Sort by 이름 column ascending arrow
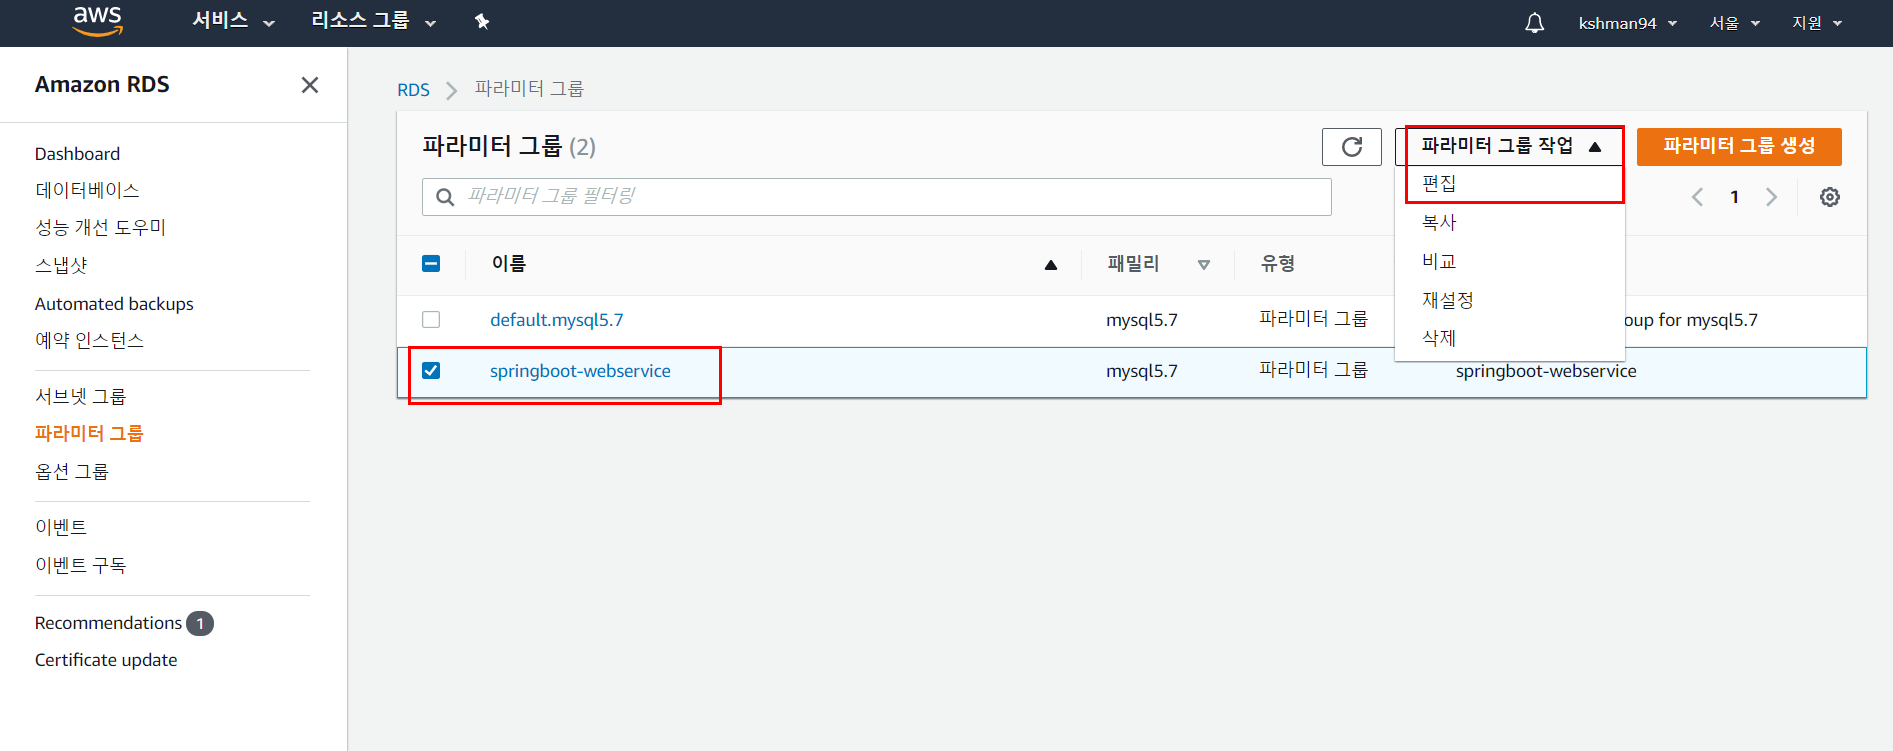1893x751 pixels. pyautogui.click(x=1051, y=265)
